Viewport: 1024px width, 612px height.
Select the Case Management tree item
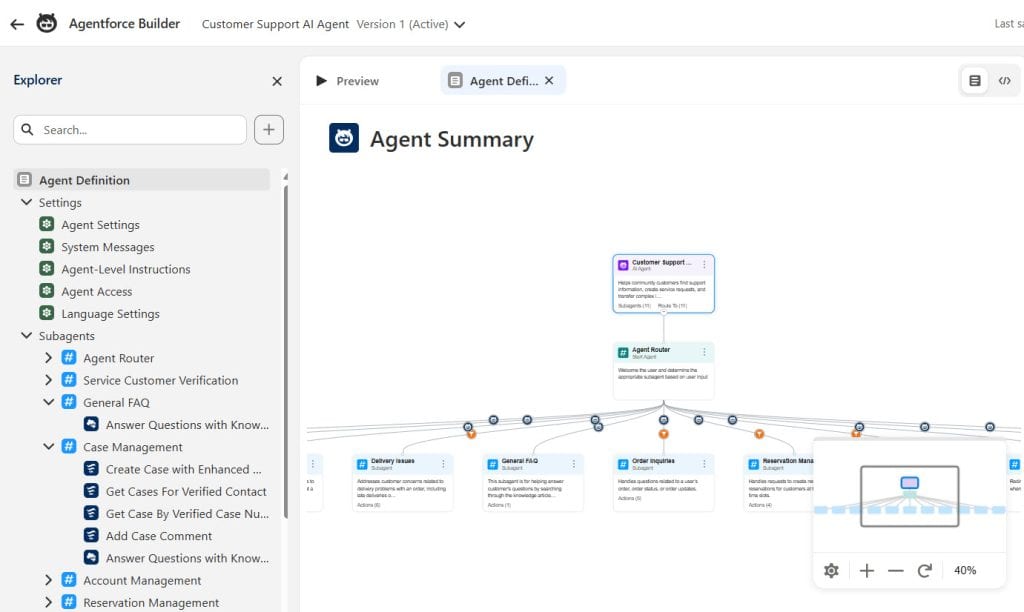[x=133, y=447]
